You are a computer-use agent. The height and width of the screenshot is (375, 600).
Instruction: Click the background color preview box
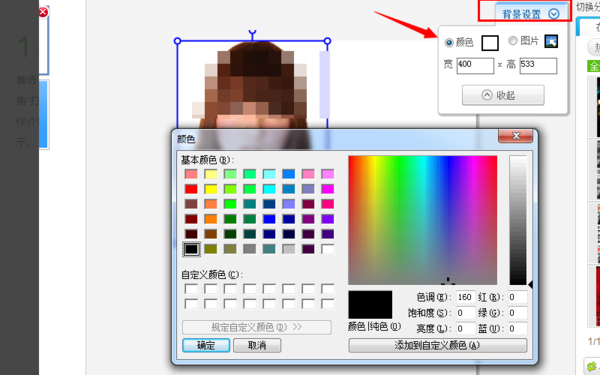(x=490, y=43)
